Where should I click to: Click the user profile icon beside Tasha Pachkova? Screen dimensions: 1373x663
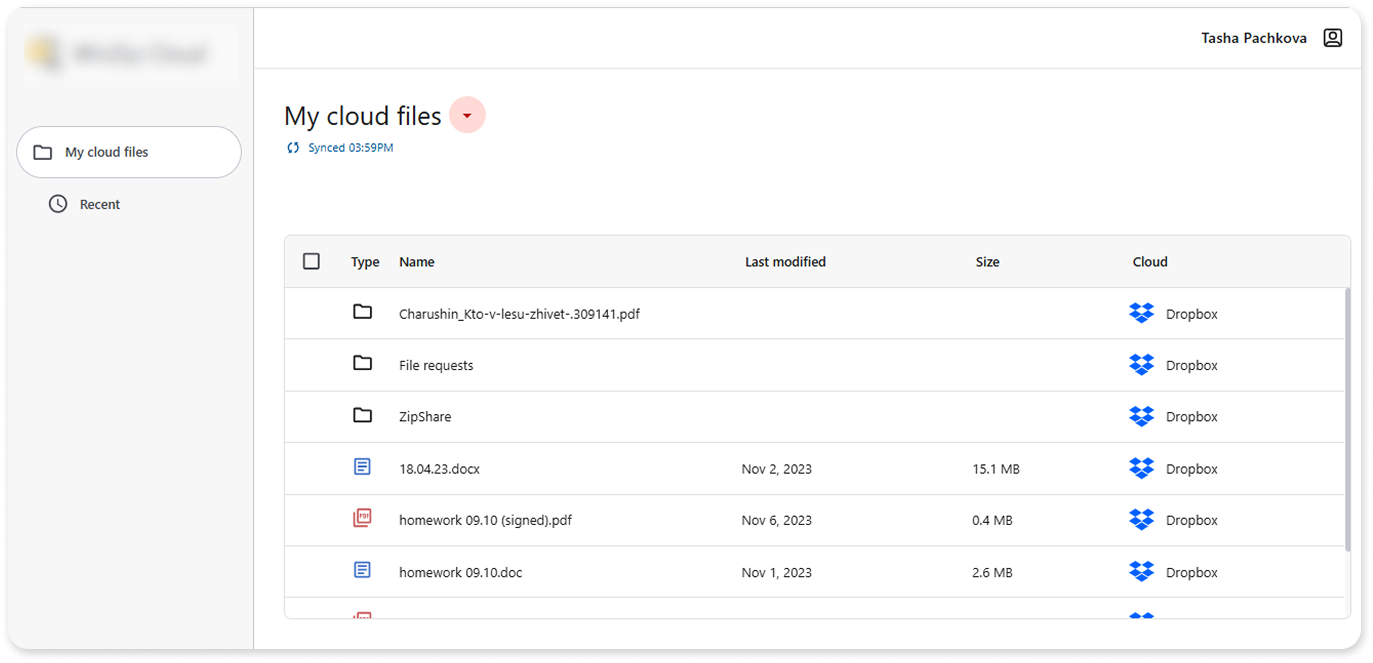tap(1332, 38)
